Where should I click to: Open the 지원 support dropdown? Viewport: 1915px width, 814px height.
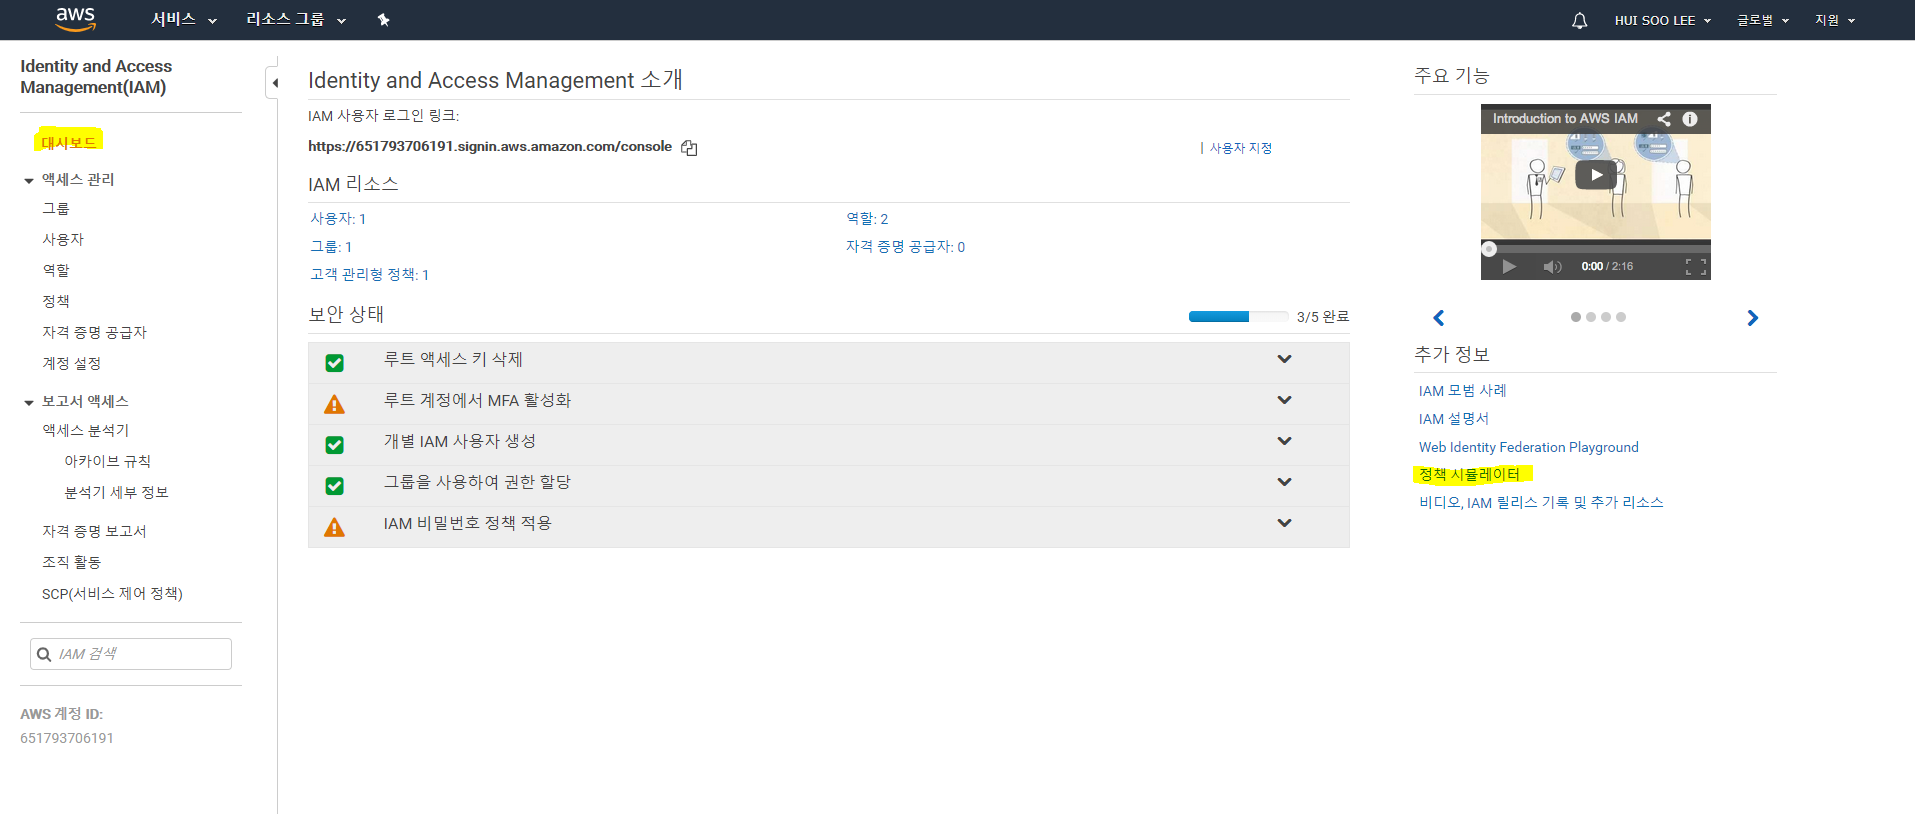pyautogui.click(x=1835, y=20)
